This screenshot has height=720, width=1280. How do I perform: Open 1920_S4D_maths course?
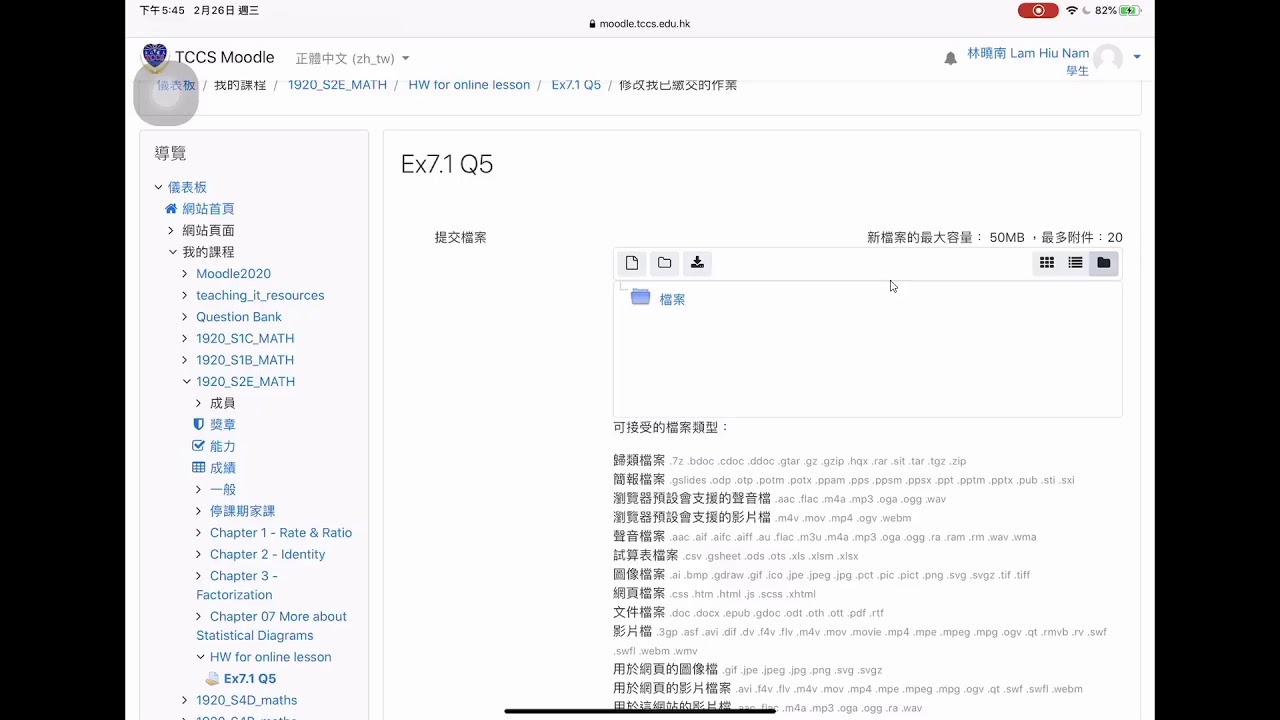[246, 700]
